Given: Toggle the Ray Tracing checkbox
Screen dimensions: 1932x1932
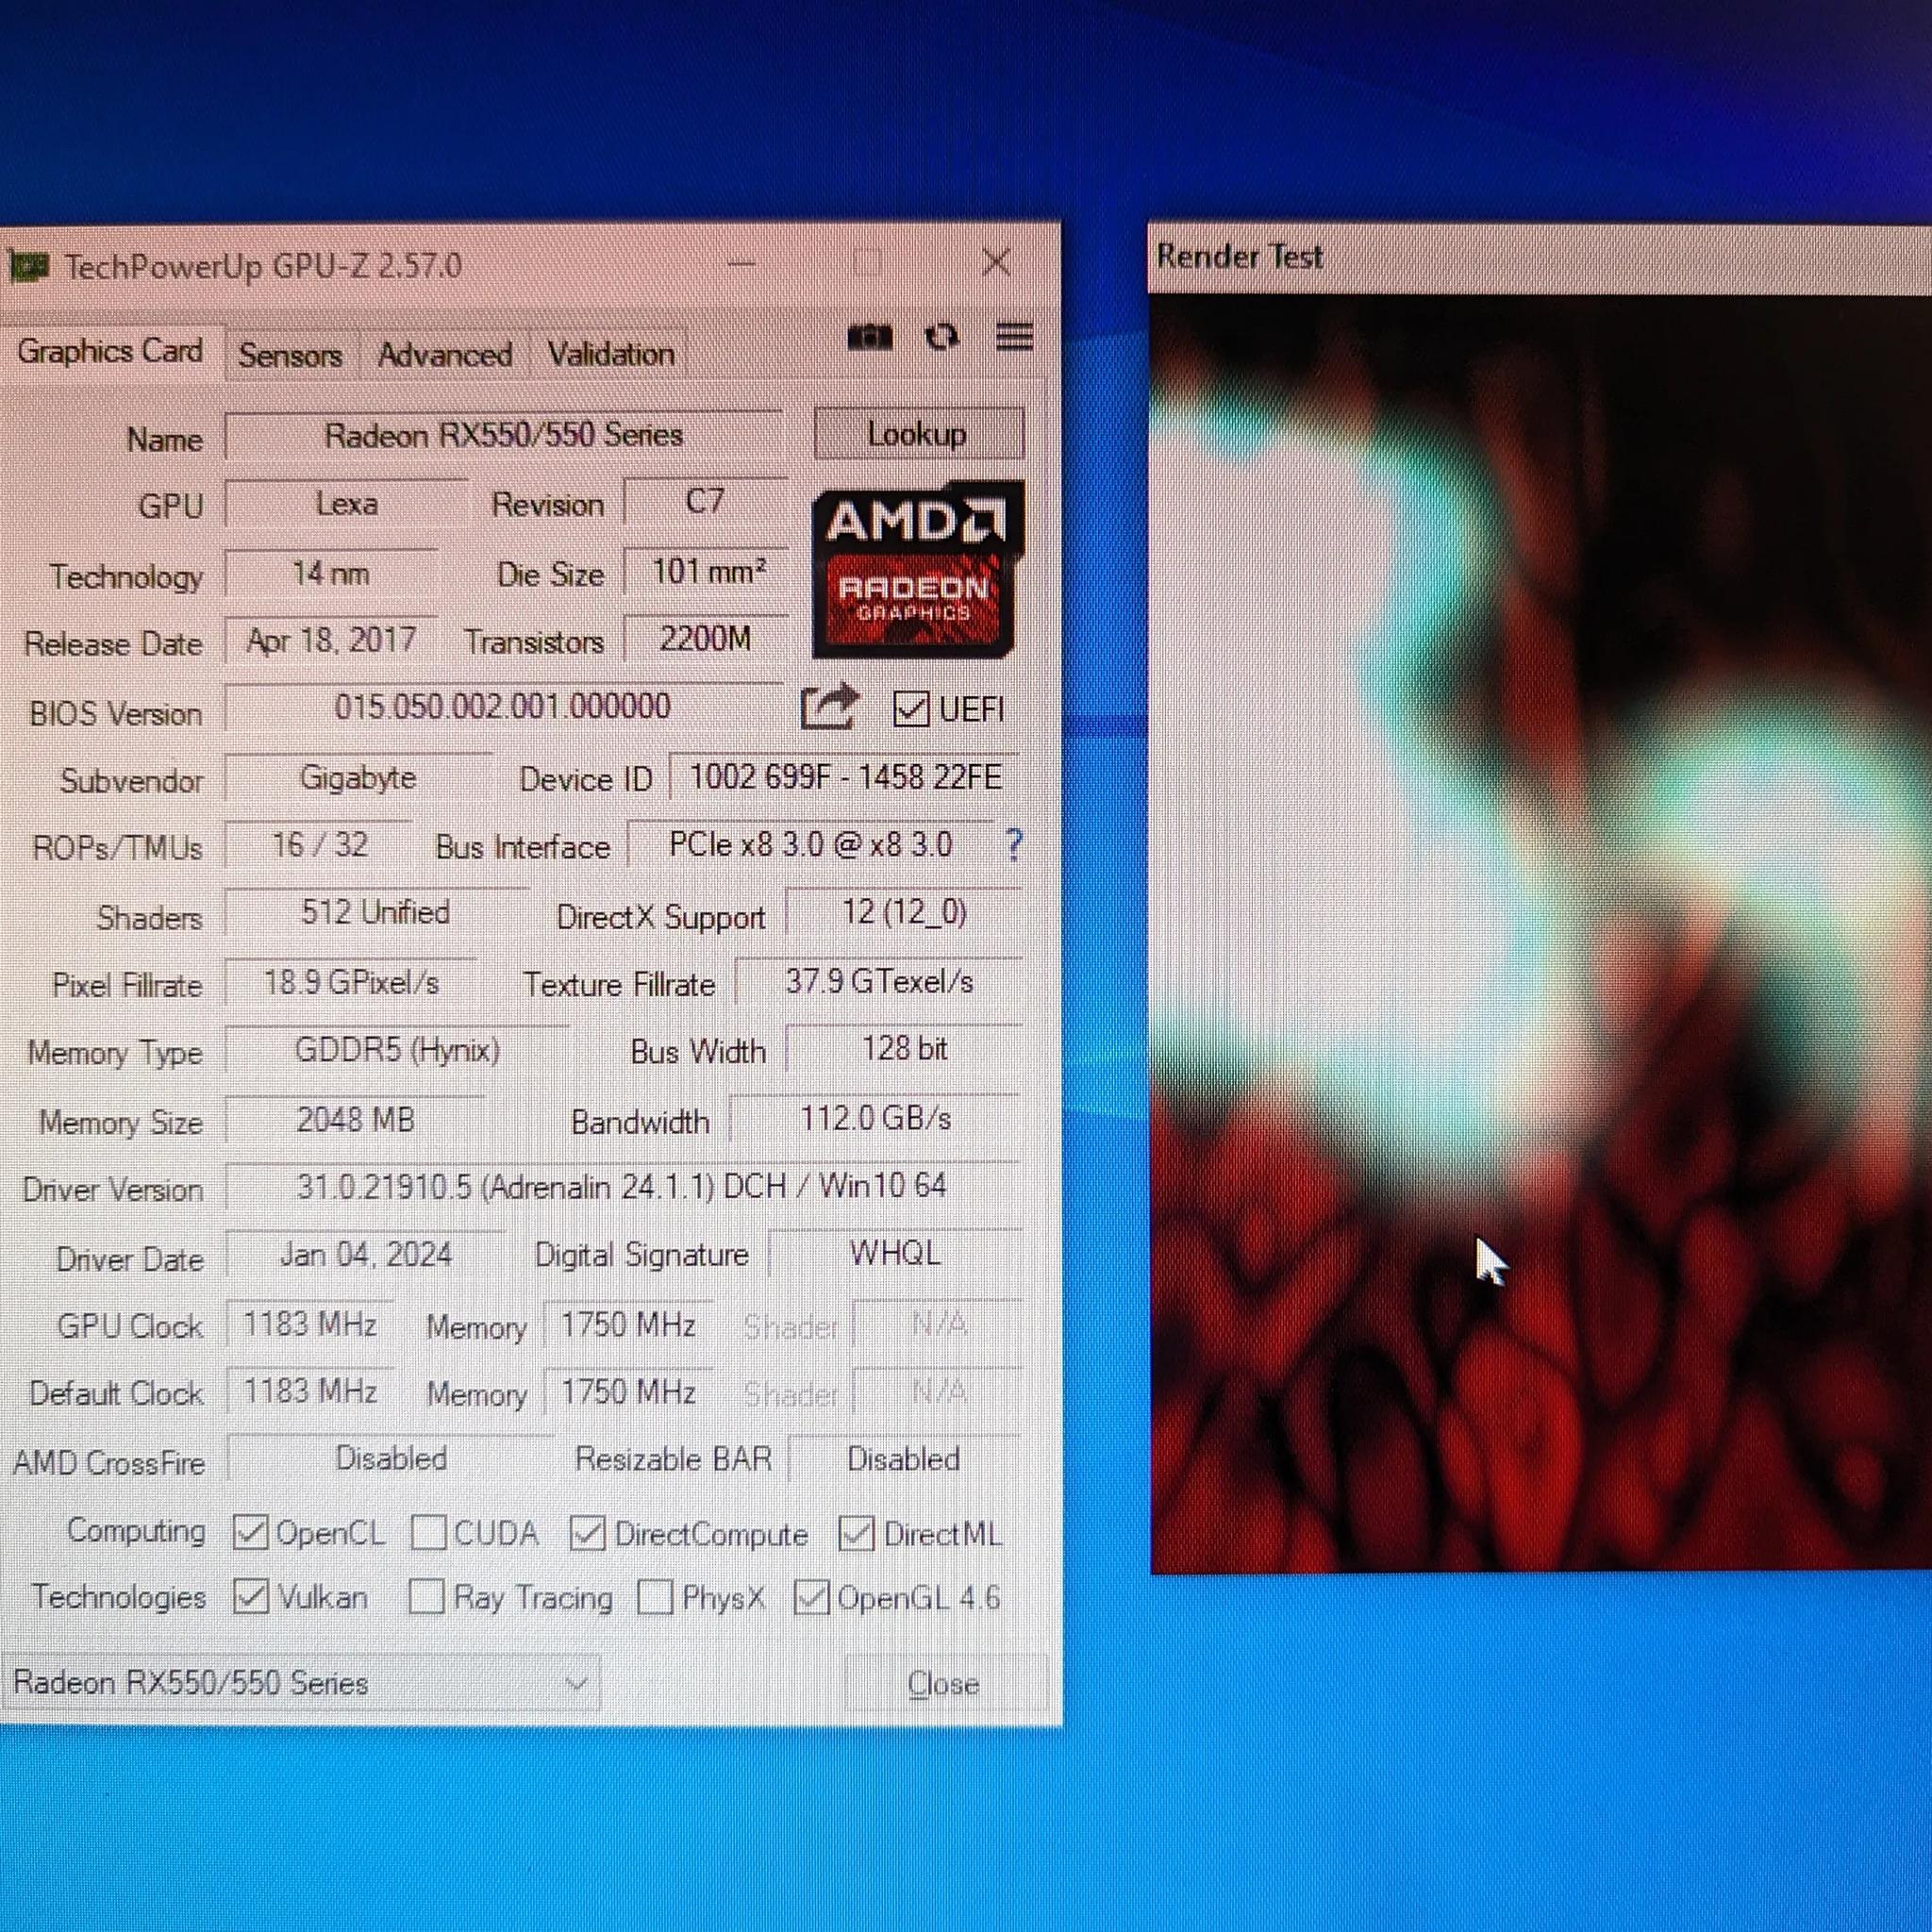Looking at the screenshot, I should [x=427, y=1596].
